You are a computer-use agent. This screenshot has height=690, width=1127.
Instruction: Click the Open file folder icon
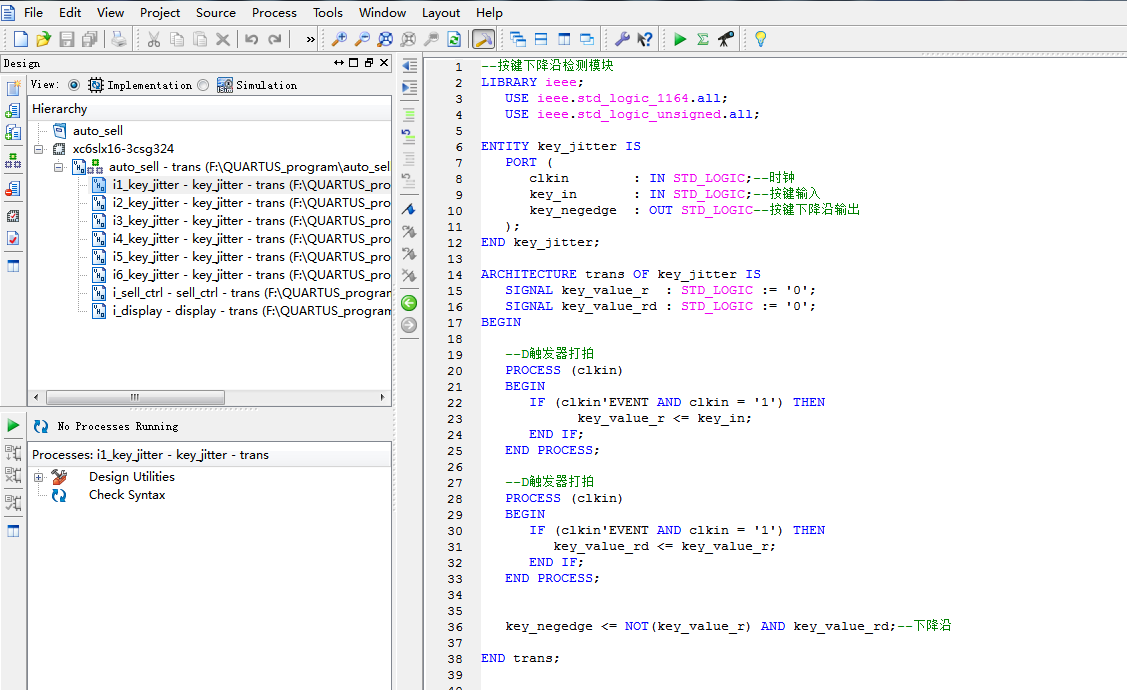[x=44, y=39]
